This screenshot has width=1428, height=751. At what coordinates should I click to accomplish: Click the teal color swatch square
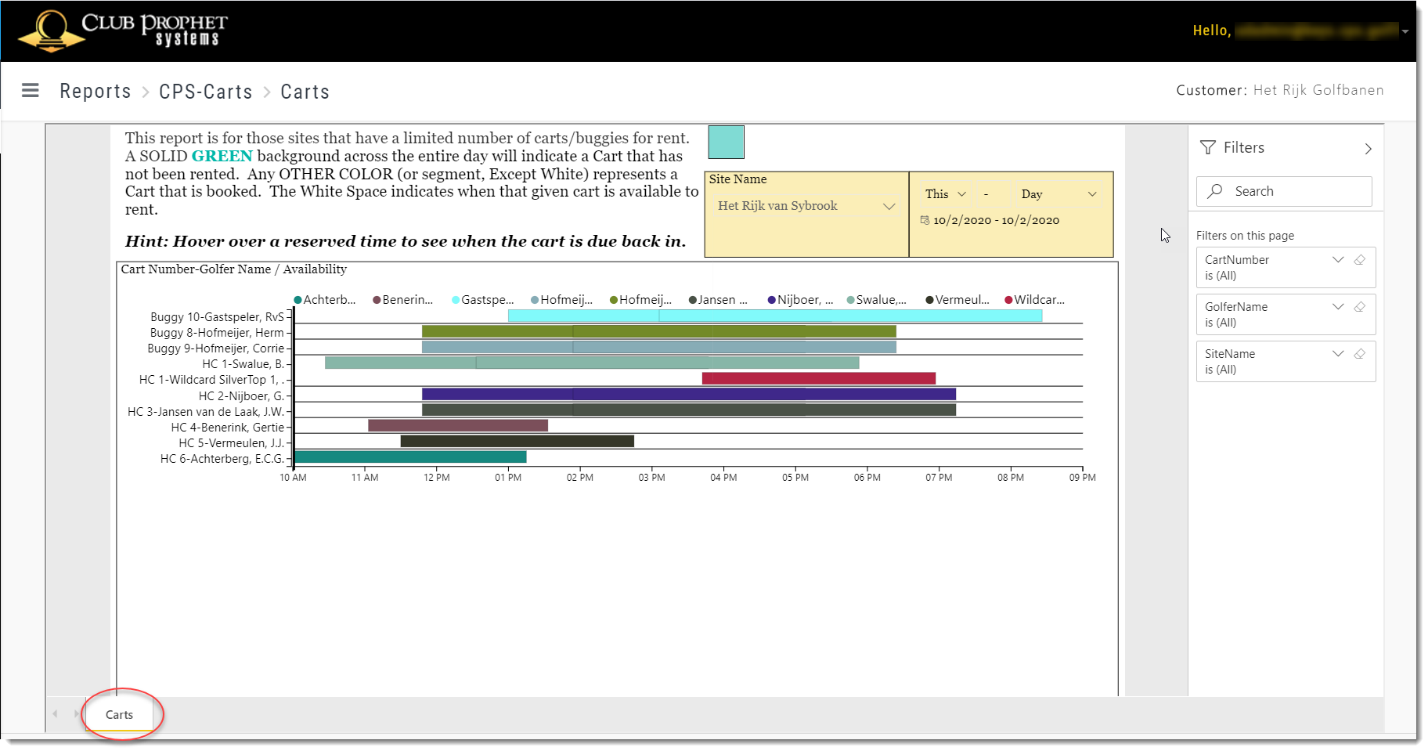[x=726, y=142]
